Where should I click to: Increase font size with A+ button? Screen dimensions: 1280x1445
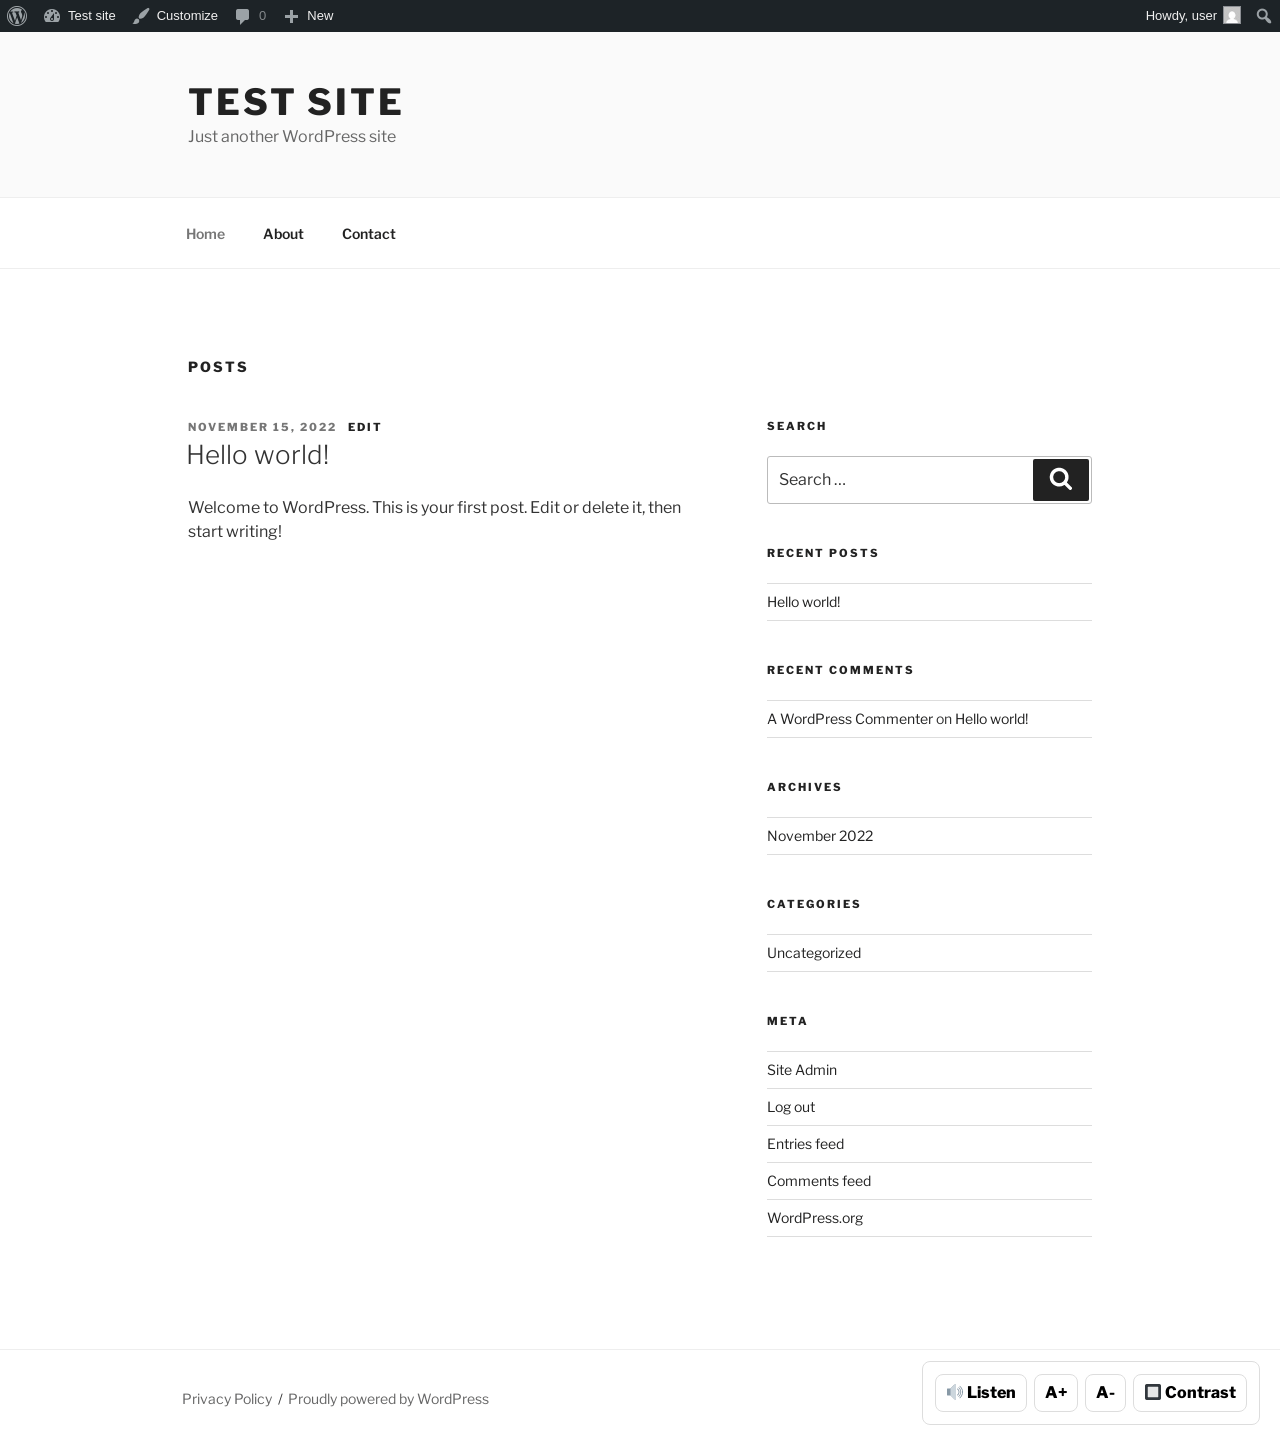pyautogui.click(x=1056, y=1392)
